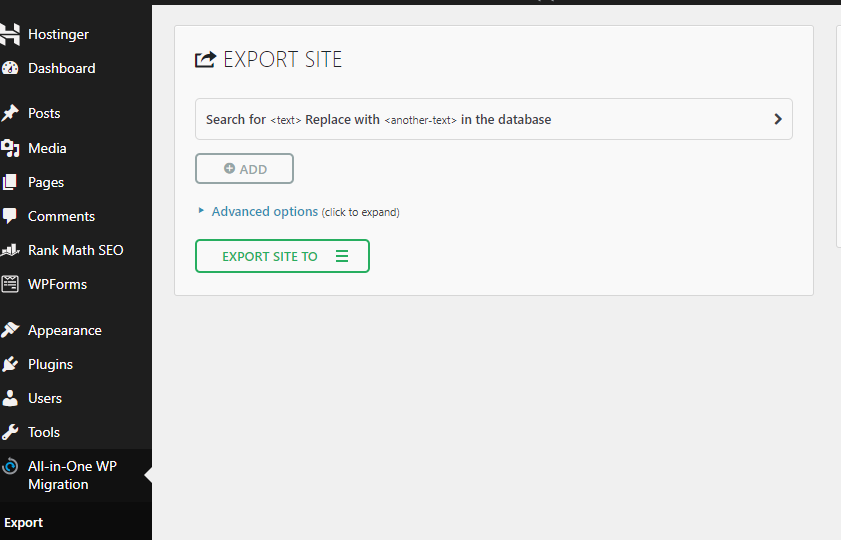Open the Posts menu label
The width and height of the screenshot is (841, 540).
point(44,113)
